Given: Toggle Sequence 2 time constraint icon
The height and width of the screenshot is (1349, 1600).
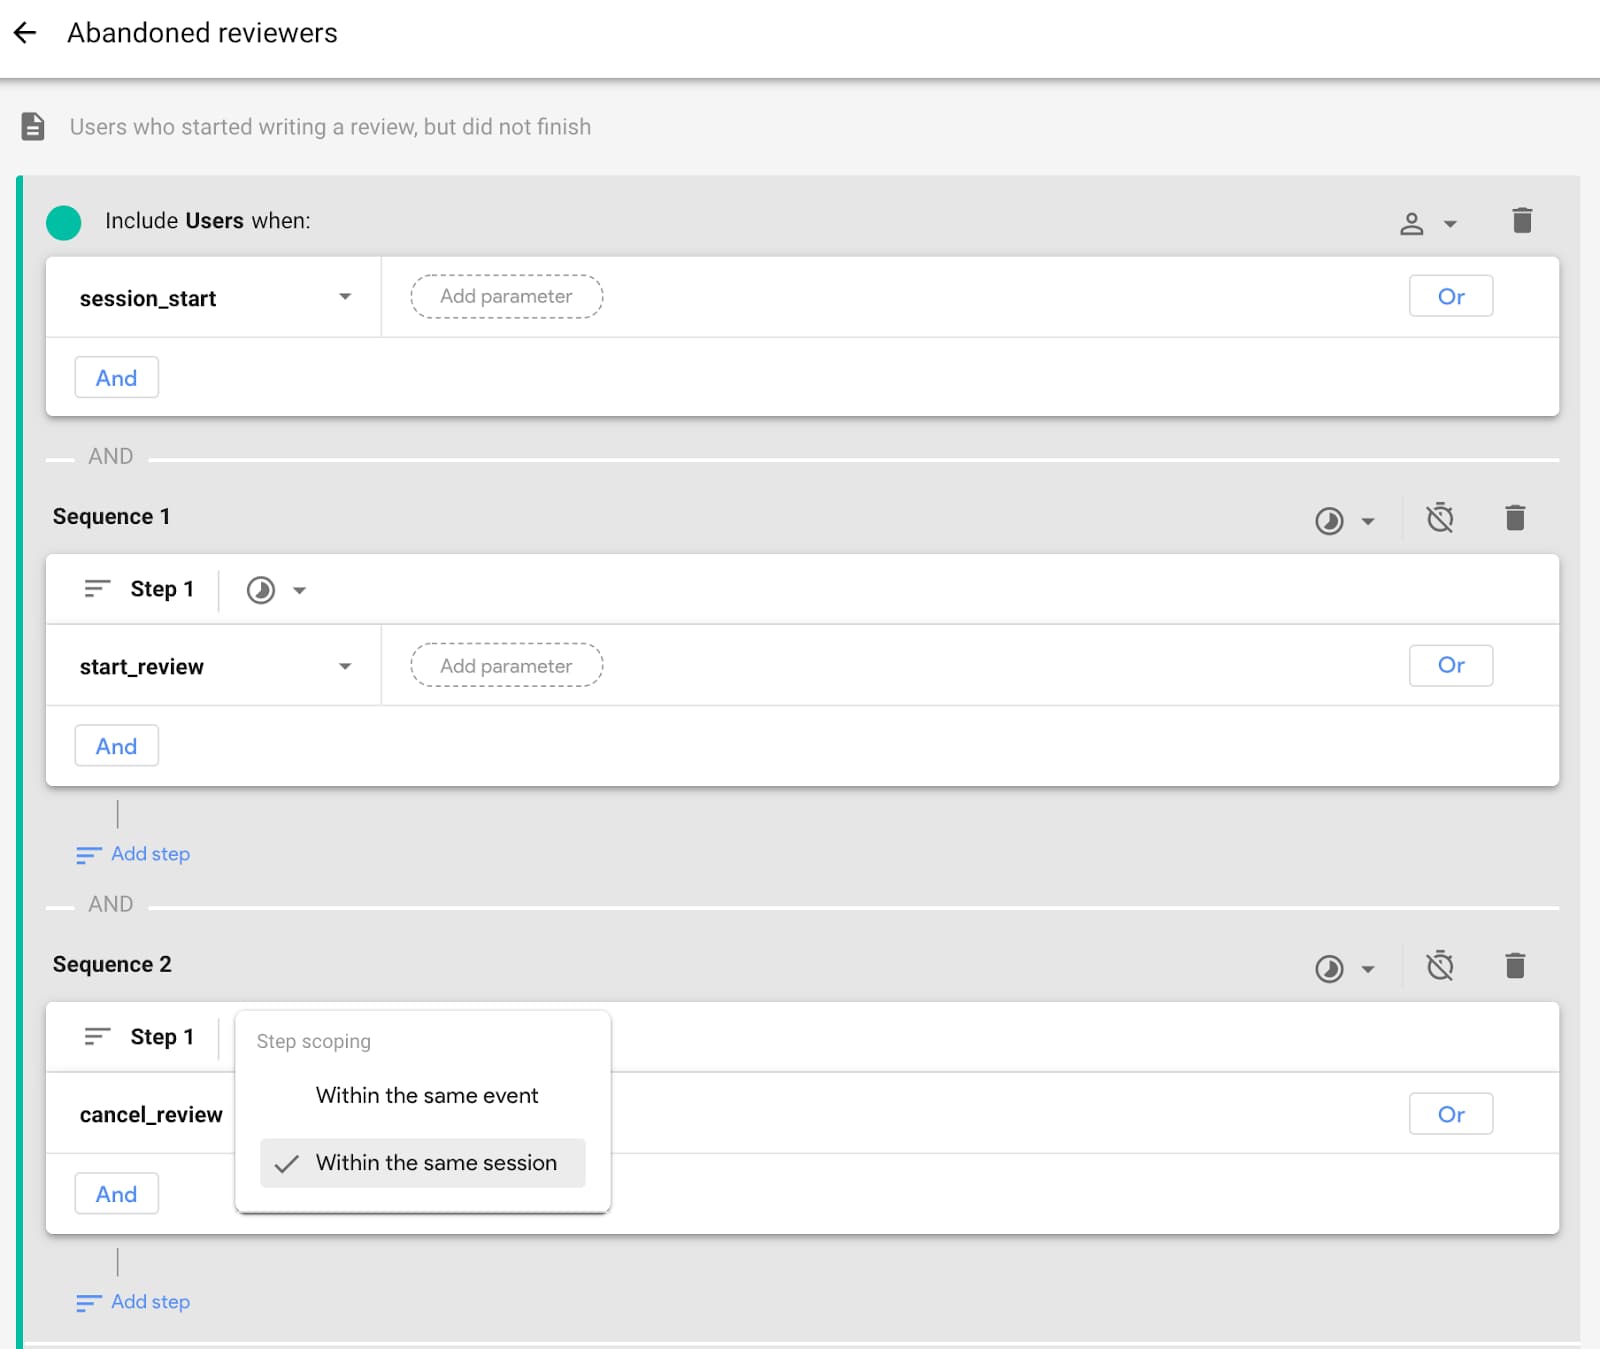Looking at the screenshot, I should (x=1440, y=966).
